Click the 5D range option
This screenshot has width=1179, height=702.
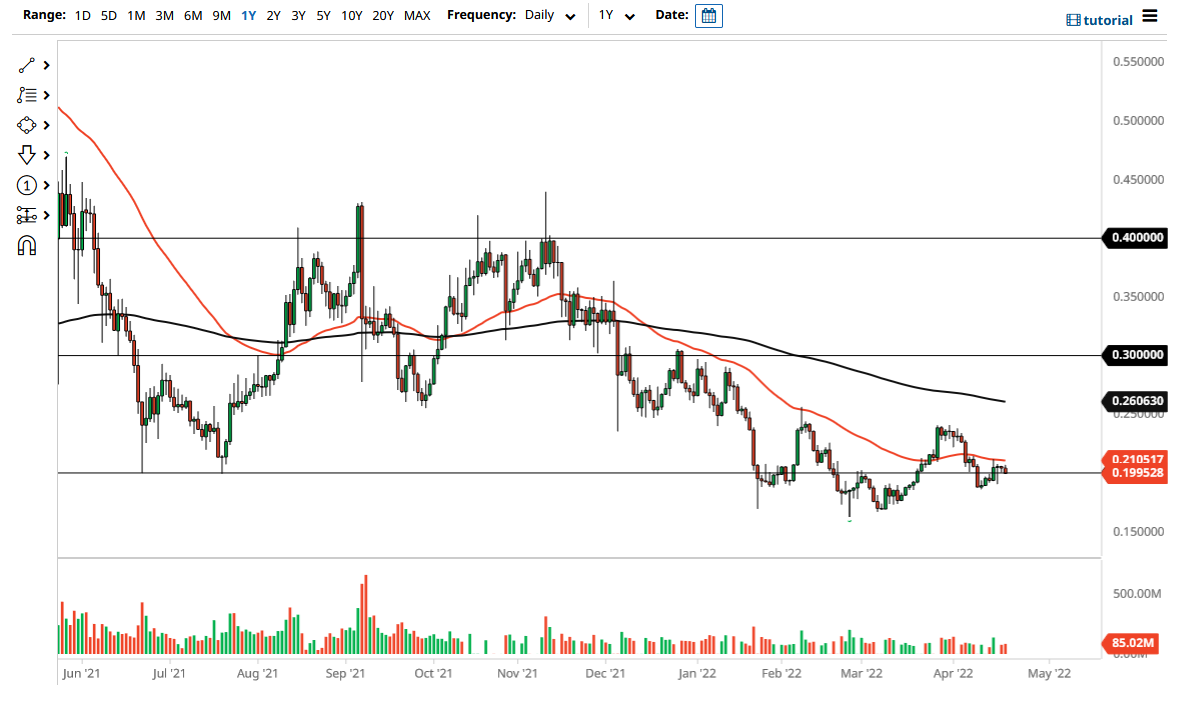click(x=108, y=15)
